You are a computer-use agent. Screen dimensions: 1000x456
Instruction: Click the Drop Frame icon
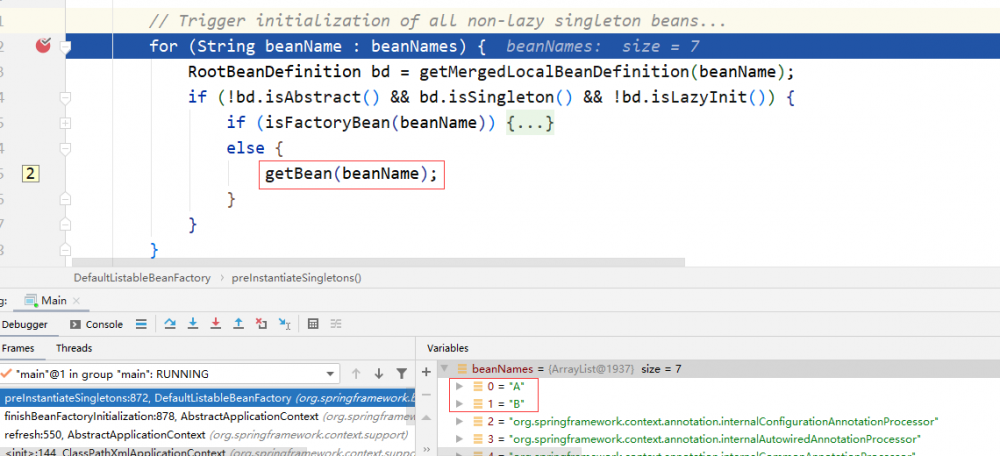(261, 324)
